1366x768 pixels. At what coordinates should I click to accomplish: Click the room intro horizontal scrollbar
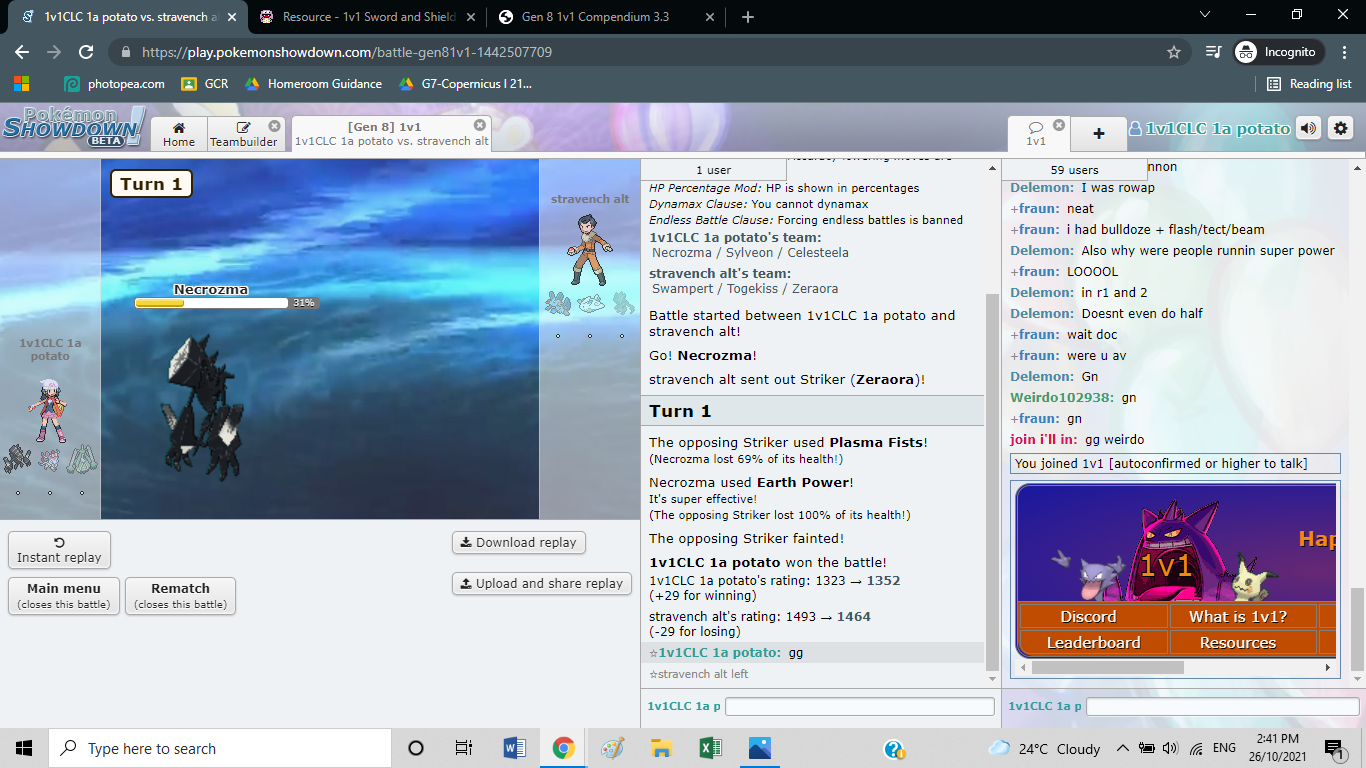point(1107,667)
